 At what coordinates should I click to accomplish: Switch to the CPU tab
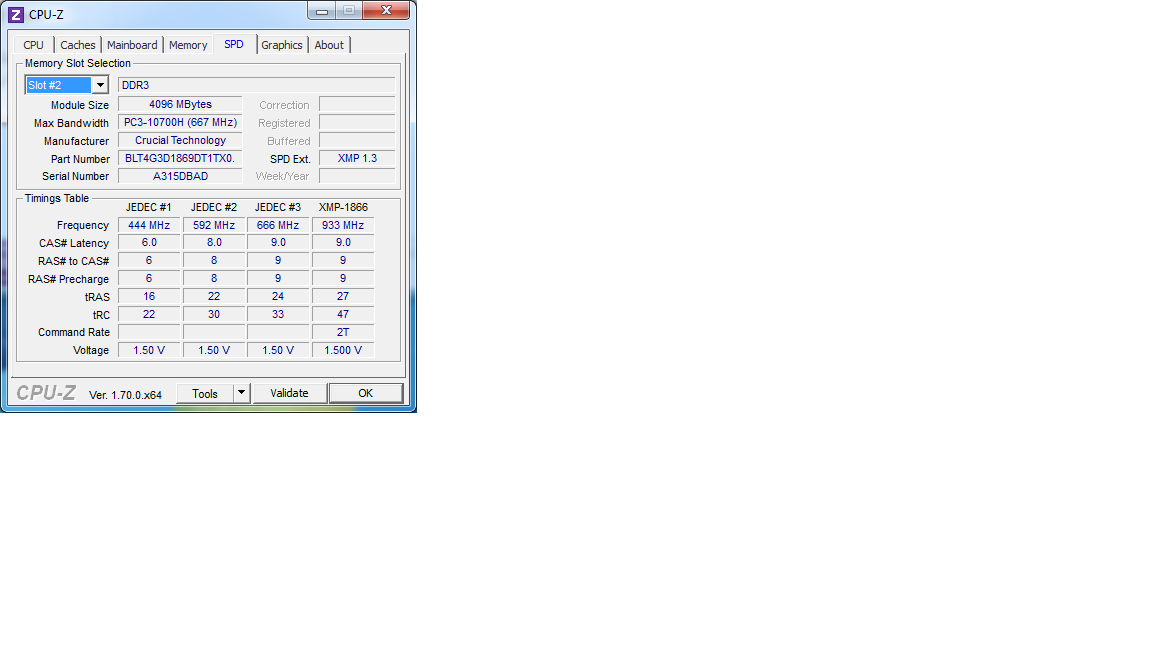34,45
